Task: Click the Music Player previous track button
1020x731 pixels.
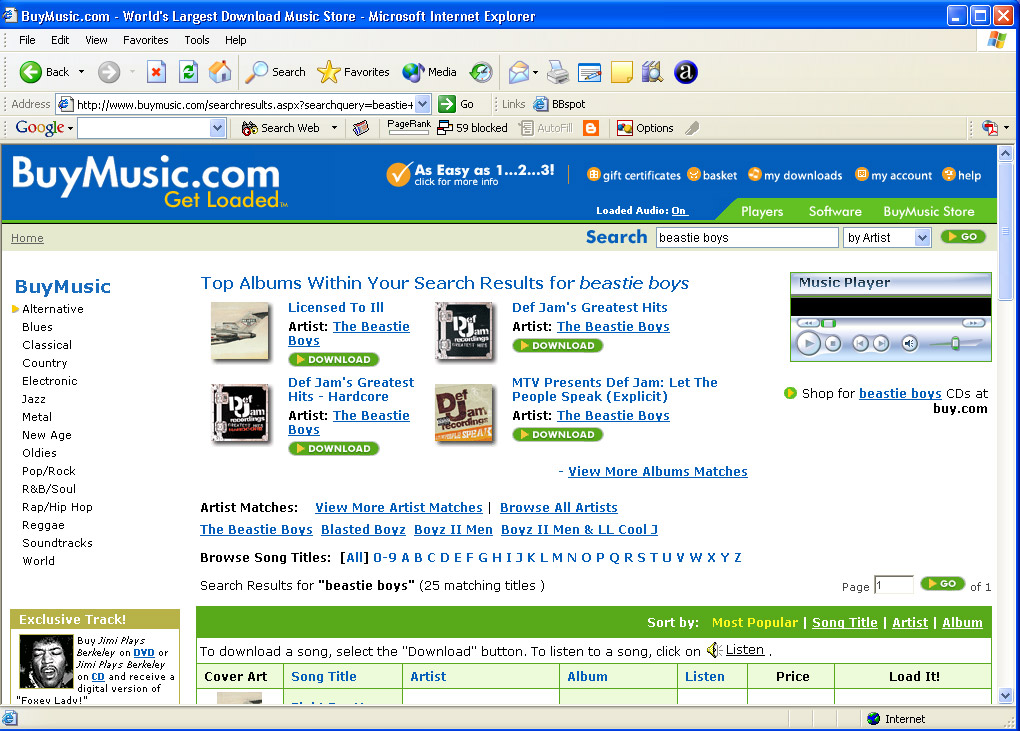Action: [x=860, y=343]
